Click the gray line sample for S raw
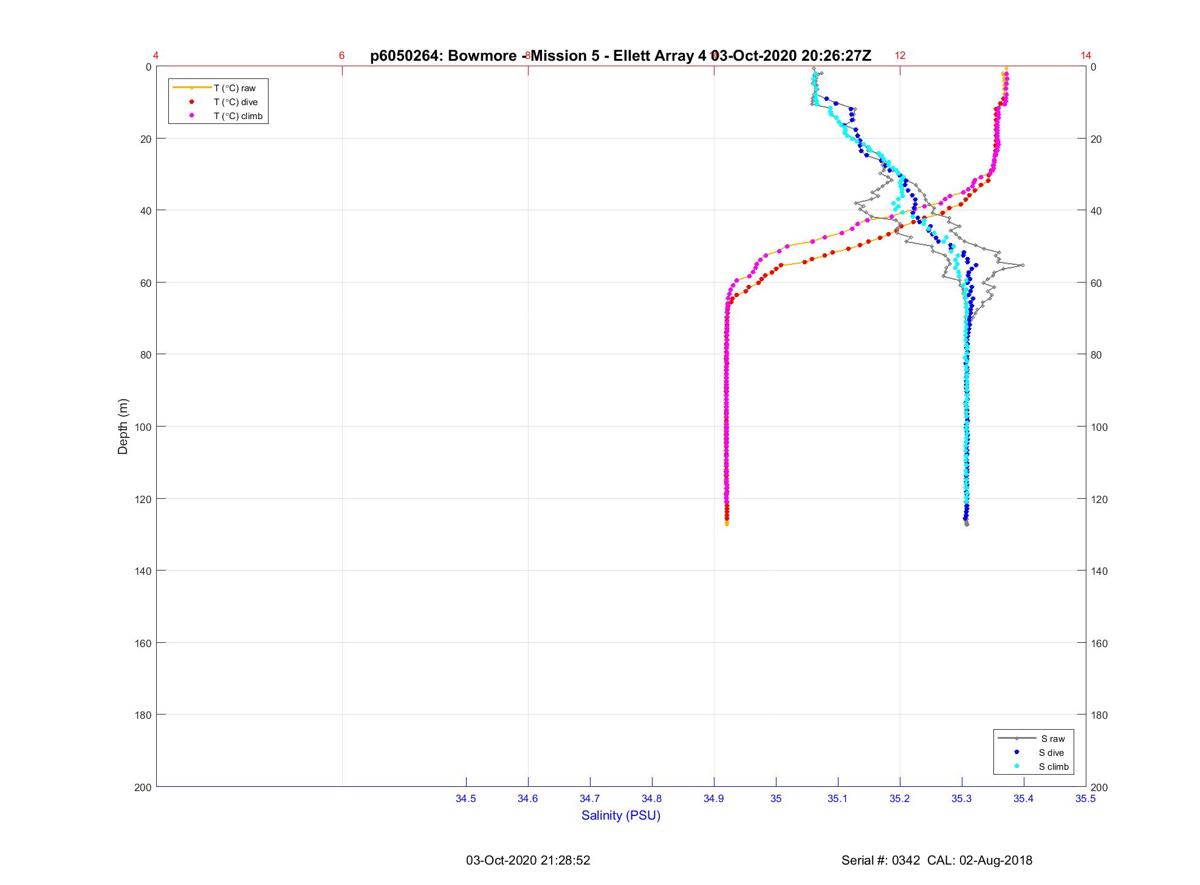The width and height of the screenshot is (1200, 885). point(1017,738)
